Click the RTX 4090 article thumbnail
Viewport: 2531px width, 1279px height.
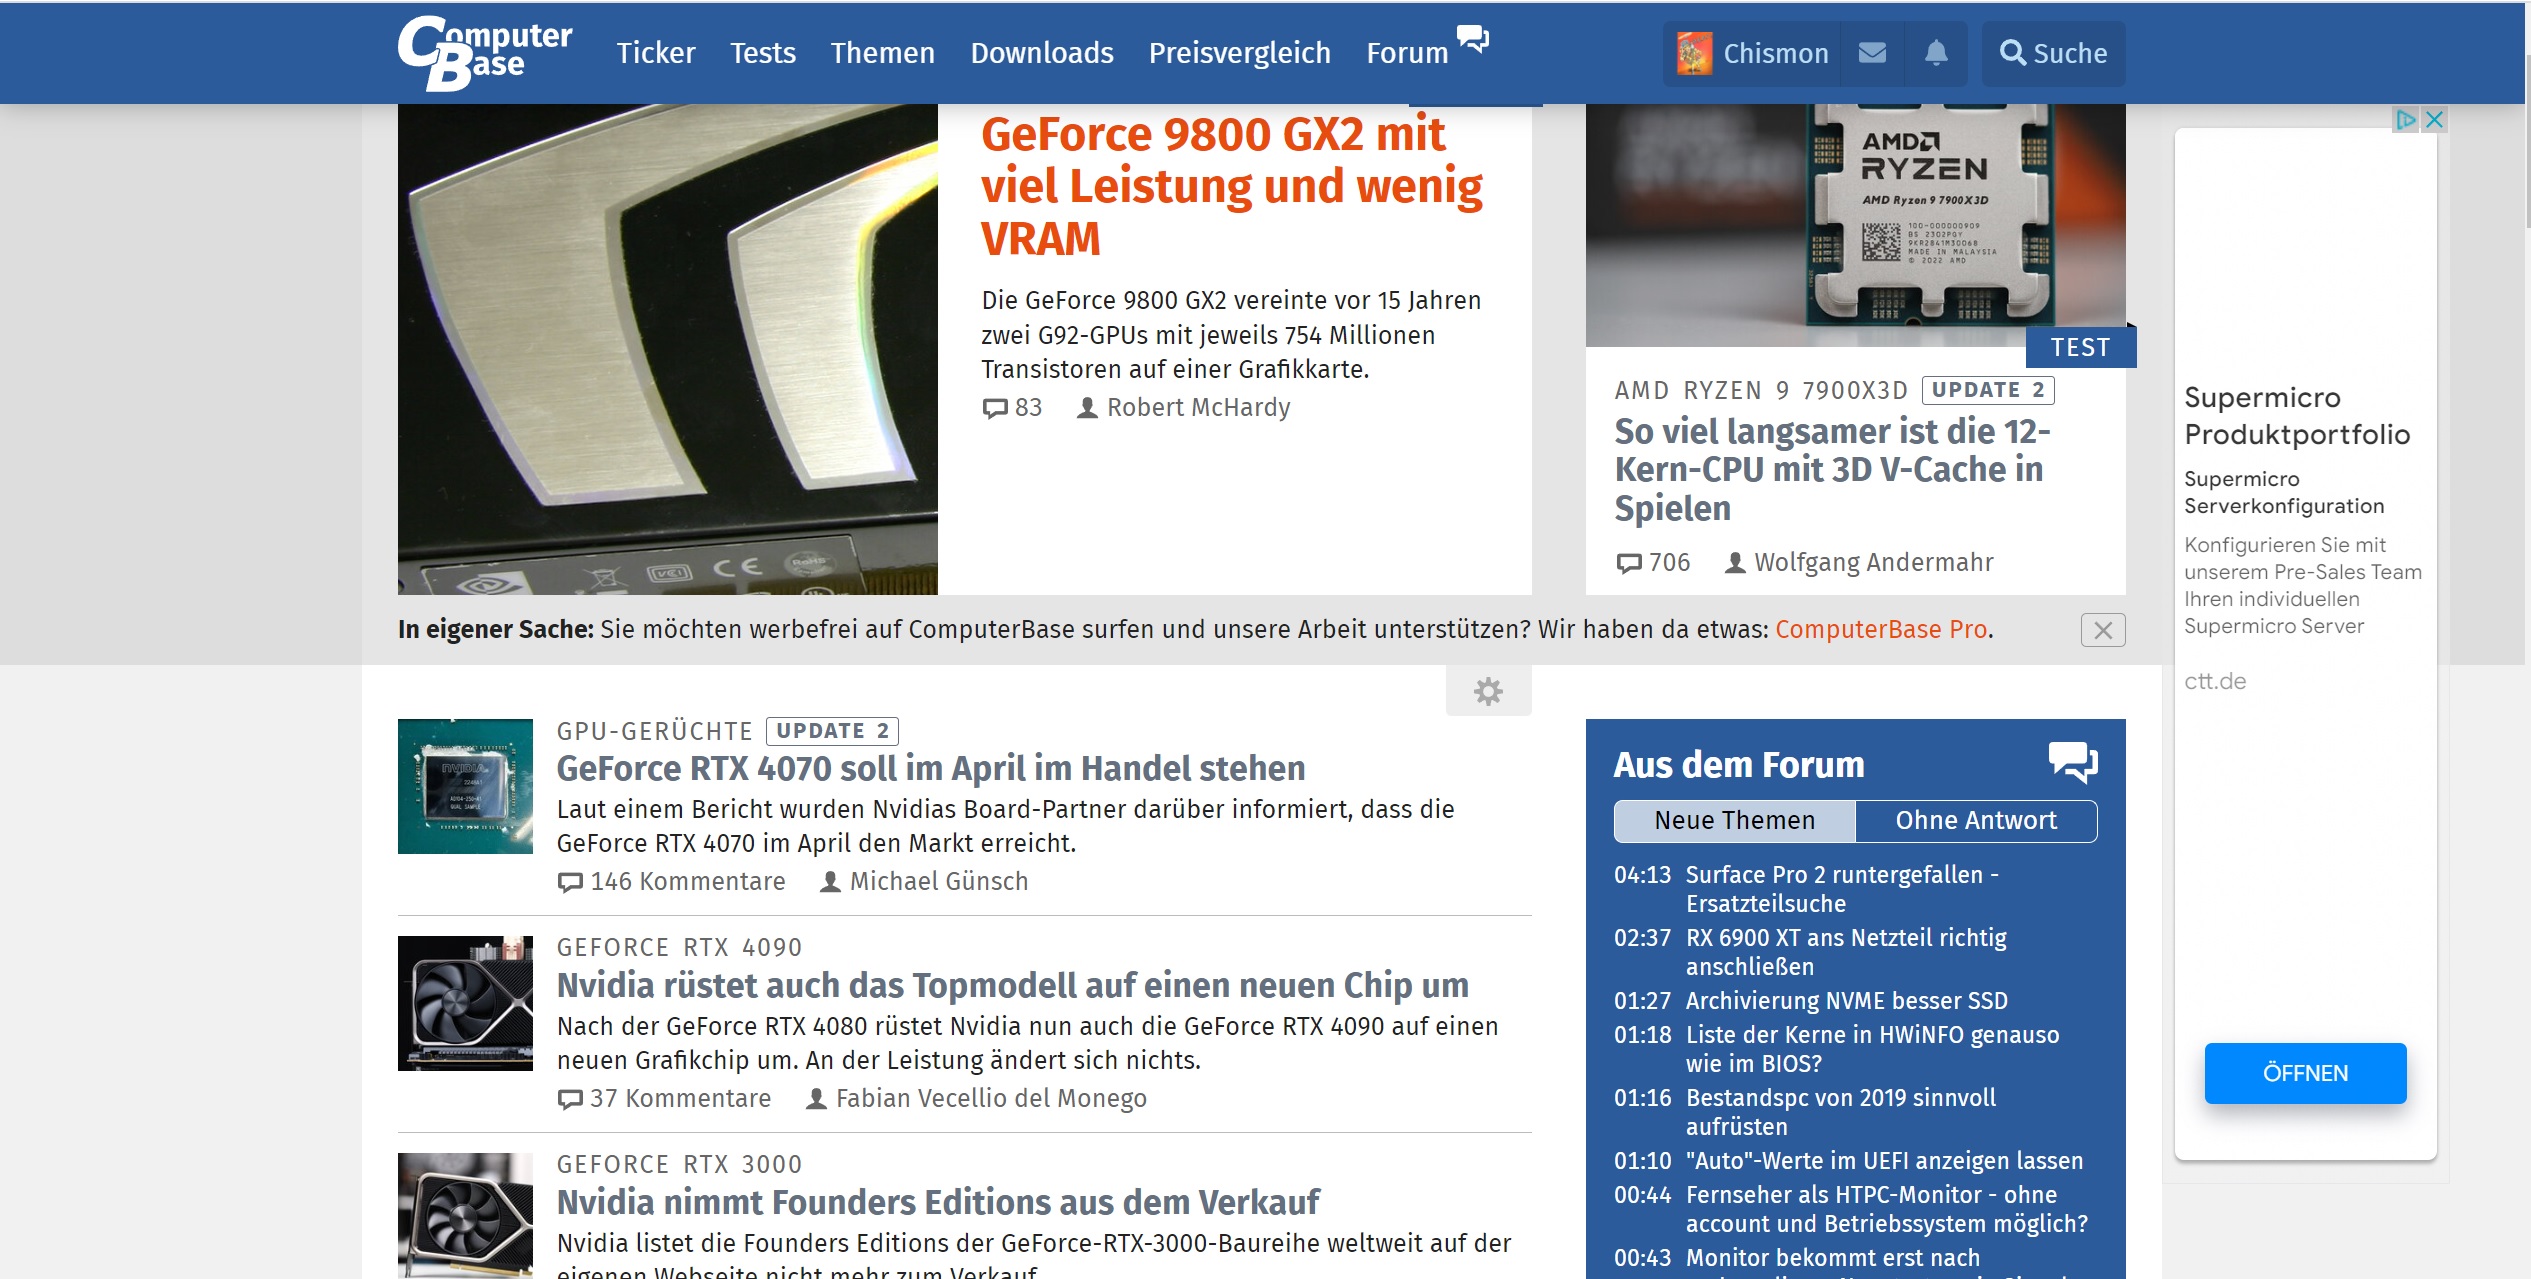tap(465, 1003)
